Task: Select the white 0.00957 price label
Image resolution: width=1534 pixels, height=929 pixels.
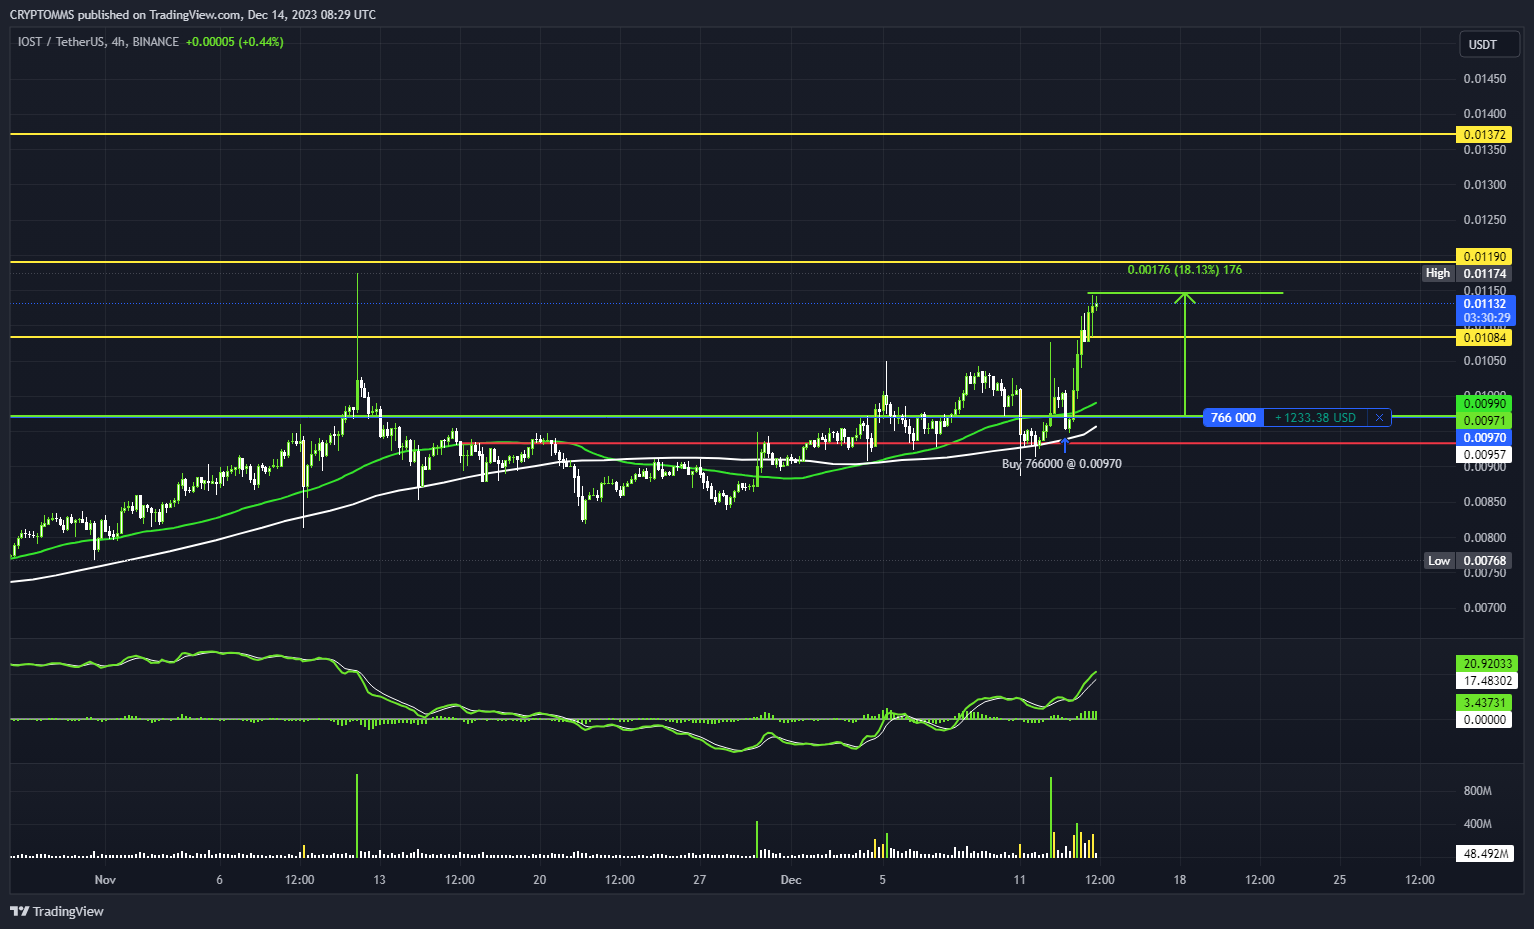Action: (1484, 455)
